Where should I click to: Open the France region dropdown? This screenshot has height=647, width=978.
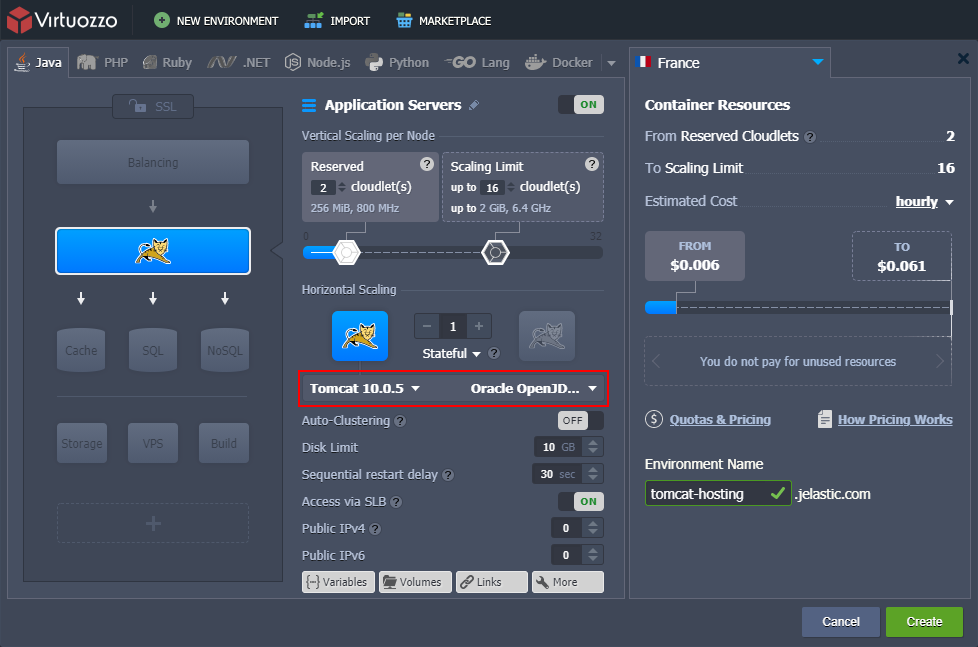tap(730, 62)
